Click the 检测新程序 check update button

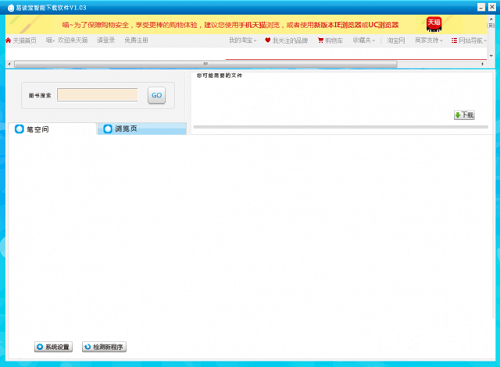pyautogui.click(x=104, y=347)
